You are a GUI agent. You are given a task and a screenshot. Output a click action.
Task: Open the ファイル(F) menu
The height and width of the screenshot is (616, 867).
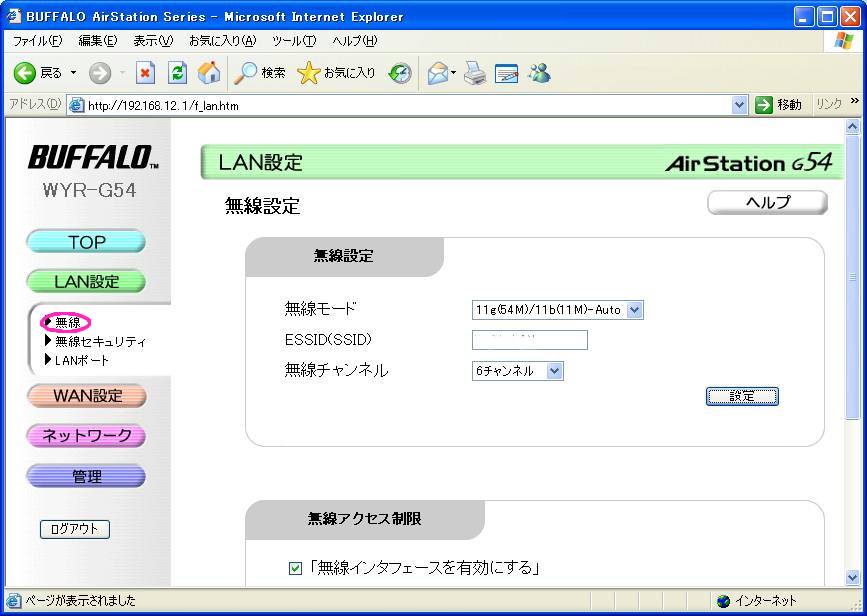(37, 41)
